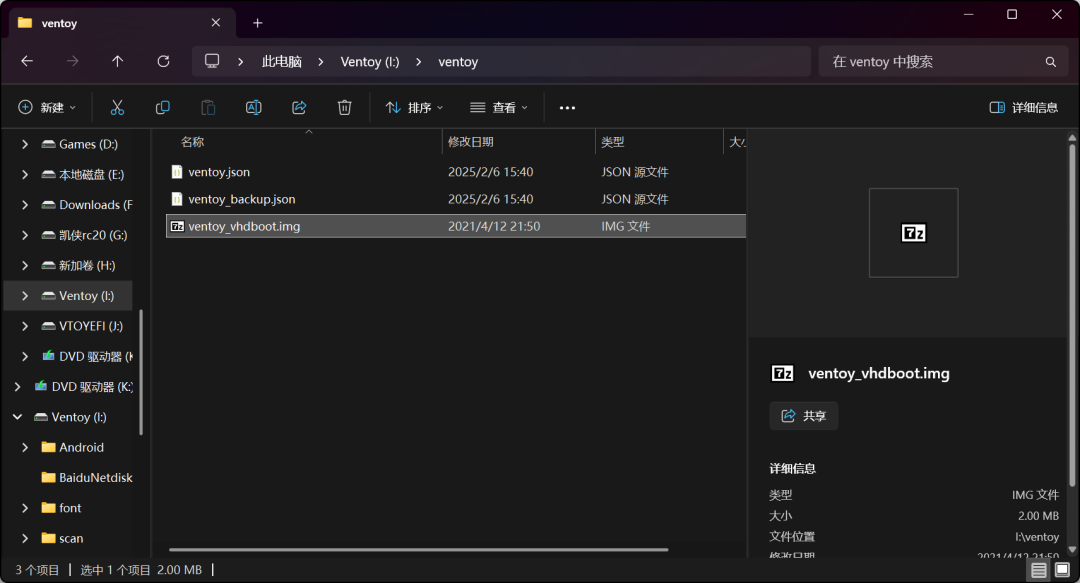Open the 排序 sort dropdown
Viewport: 1080px width, 583px height.
click(x=415, y=107)
